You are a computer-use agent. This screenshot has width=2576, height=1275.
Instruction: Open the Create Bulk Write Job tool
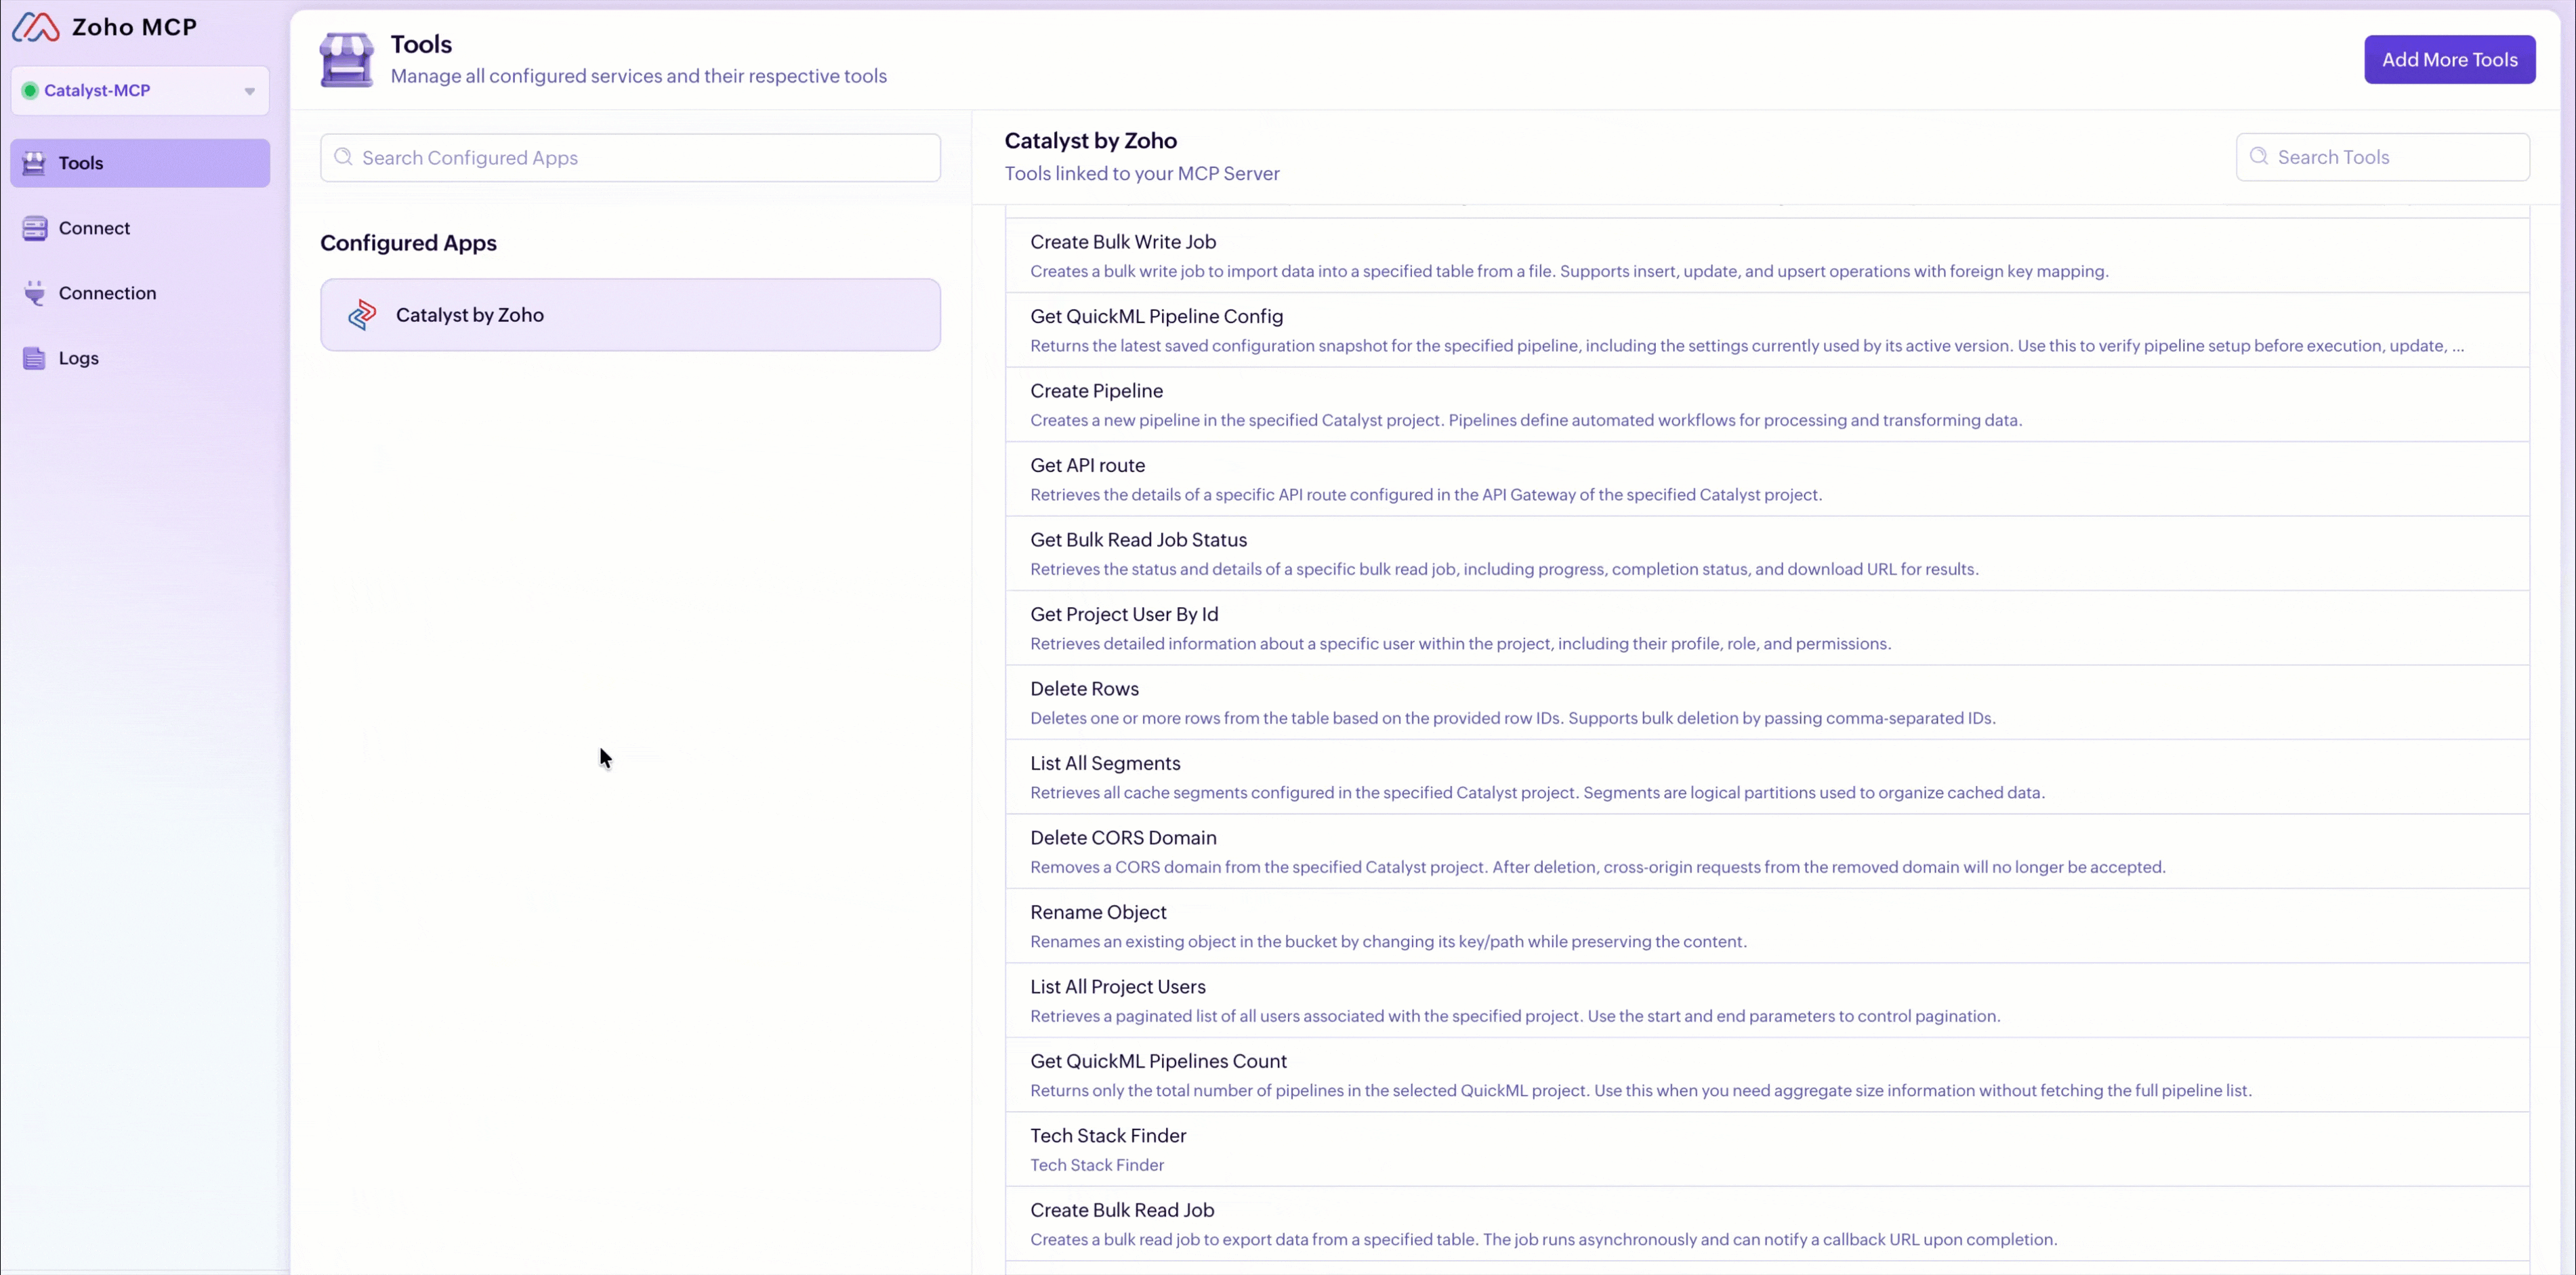tap(1767, 256)
